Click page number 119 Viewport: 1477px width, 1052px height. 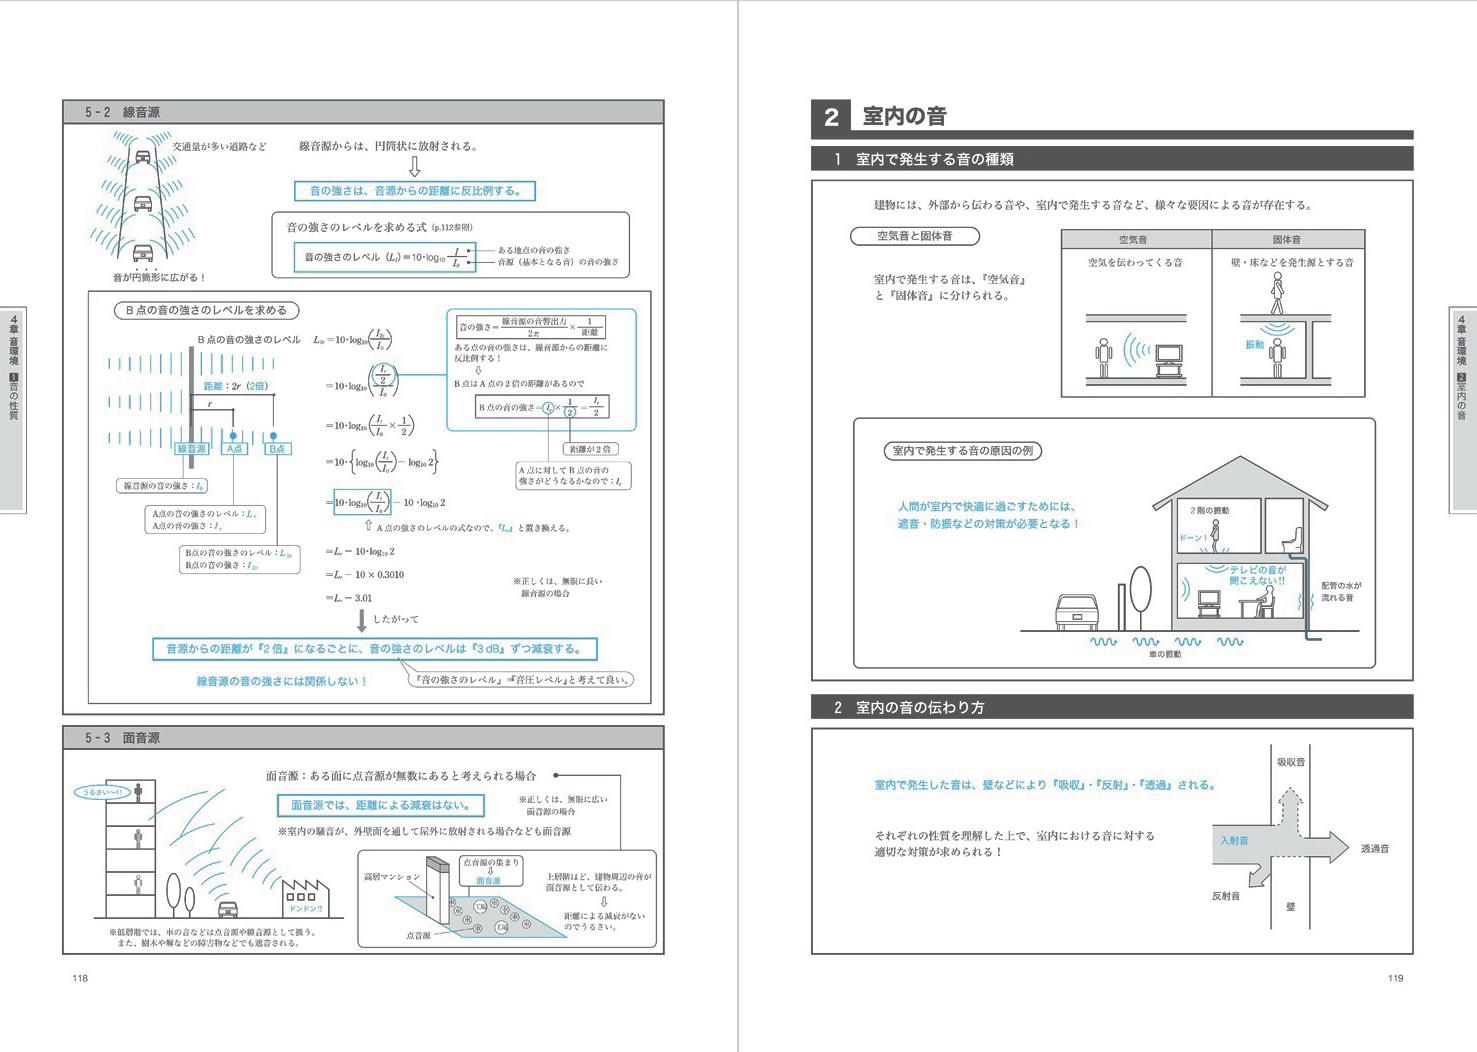click(1396, 978)
